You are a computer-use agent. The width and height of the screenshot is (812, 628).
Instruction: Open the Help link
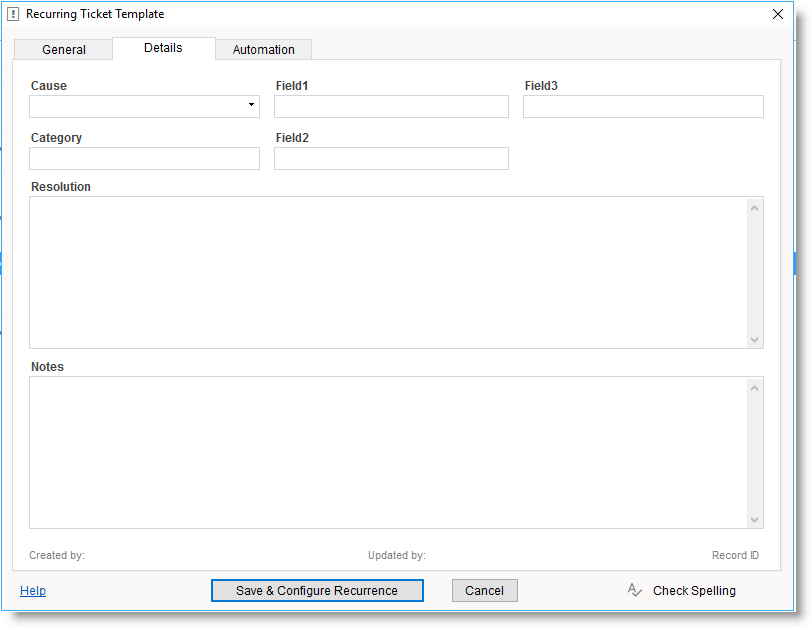tap(33, 591)
